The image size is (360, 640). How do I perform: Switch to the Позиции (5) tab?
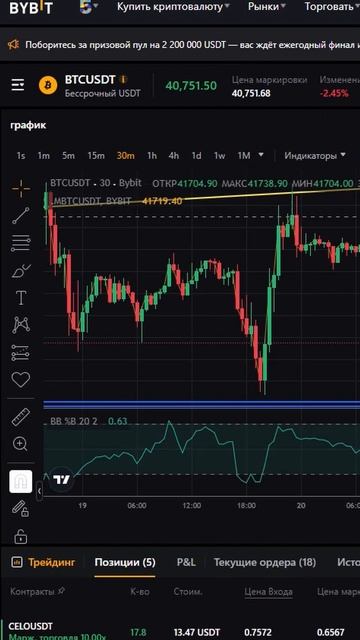125,562
